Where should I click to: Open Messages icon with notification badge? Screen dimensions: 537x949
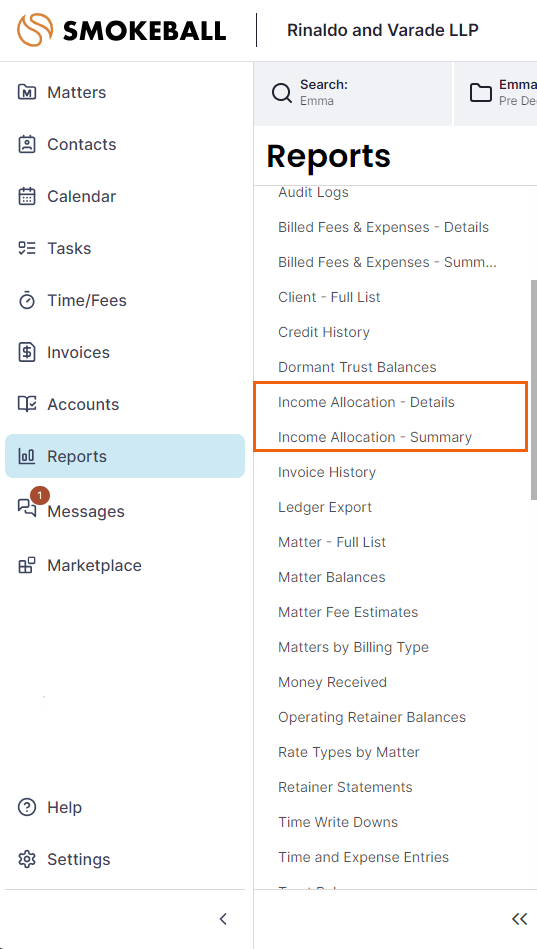pyautogui.click(x=27, y=508)
